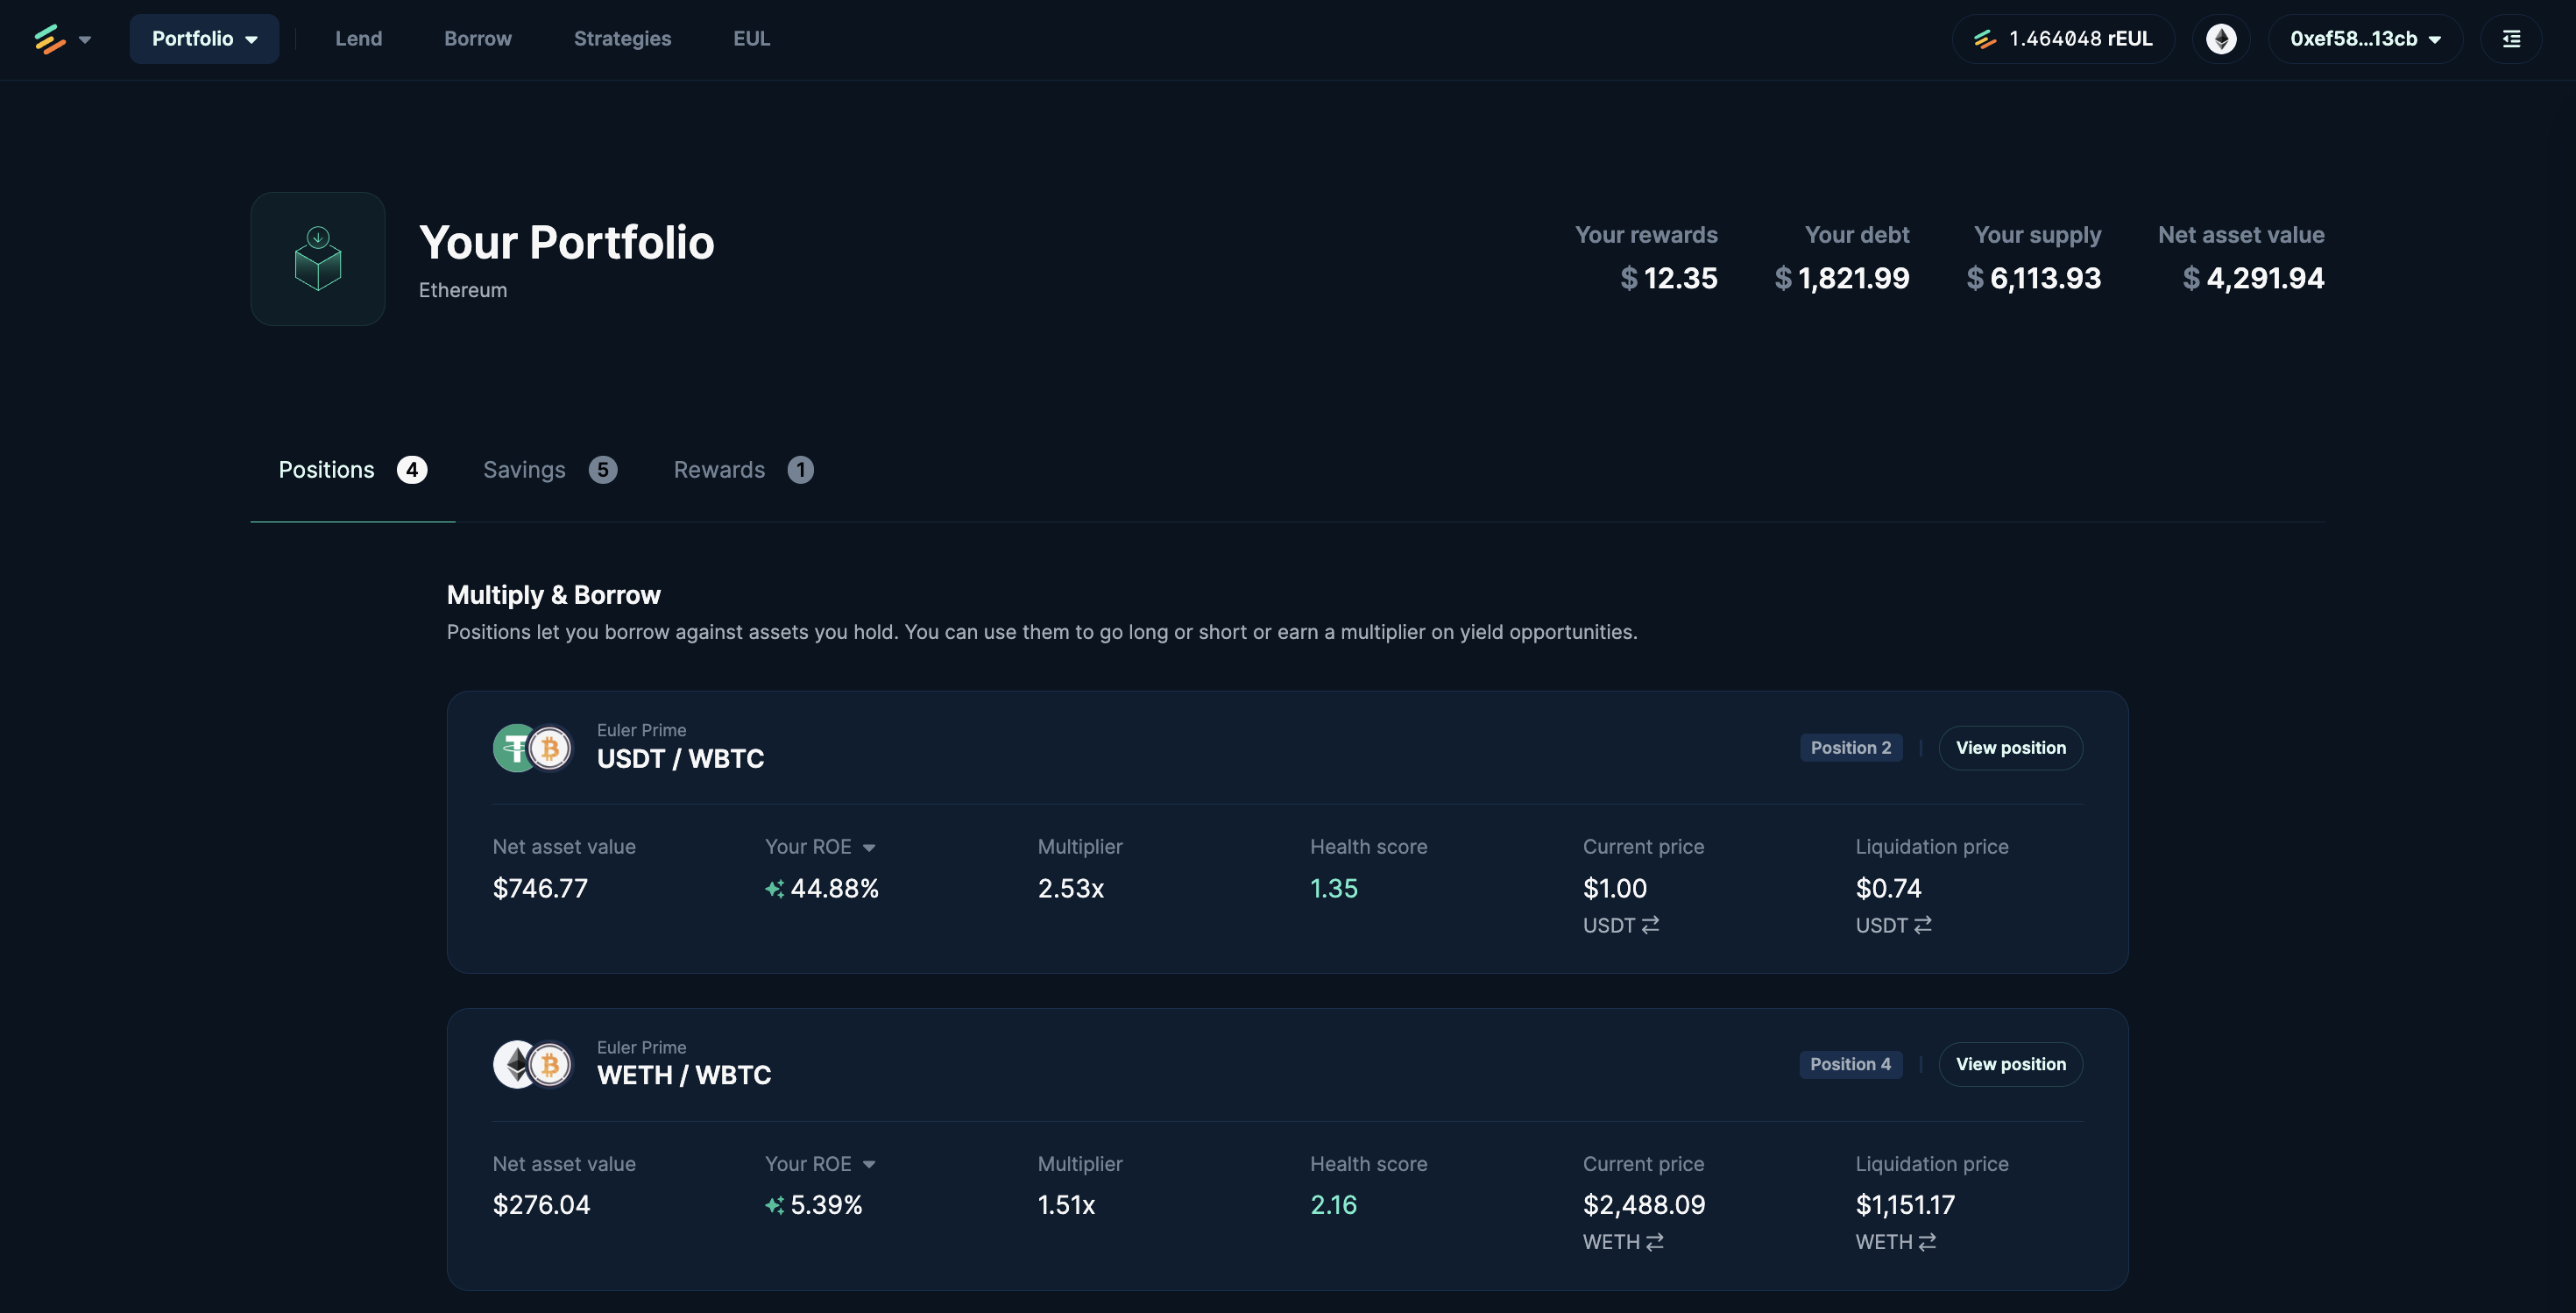
Task: Click the liquidation price $0.74
Action: pos(1888,889)
